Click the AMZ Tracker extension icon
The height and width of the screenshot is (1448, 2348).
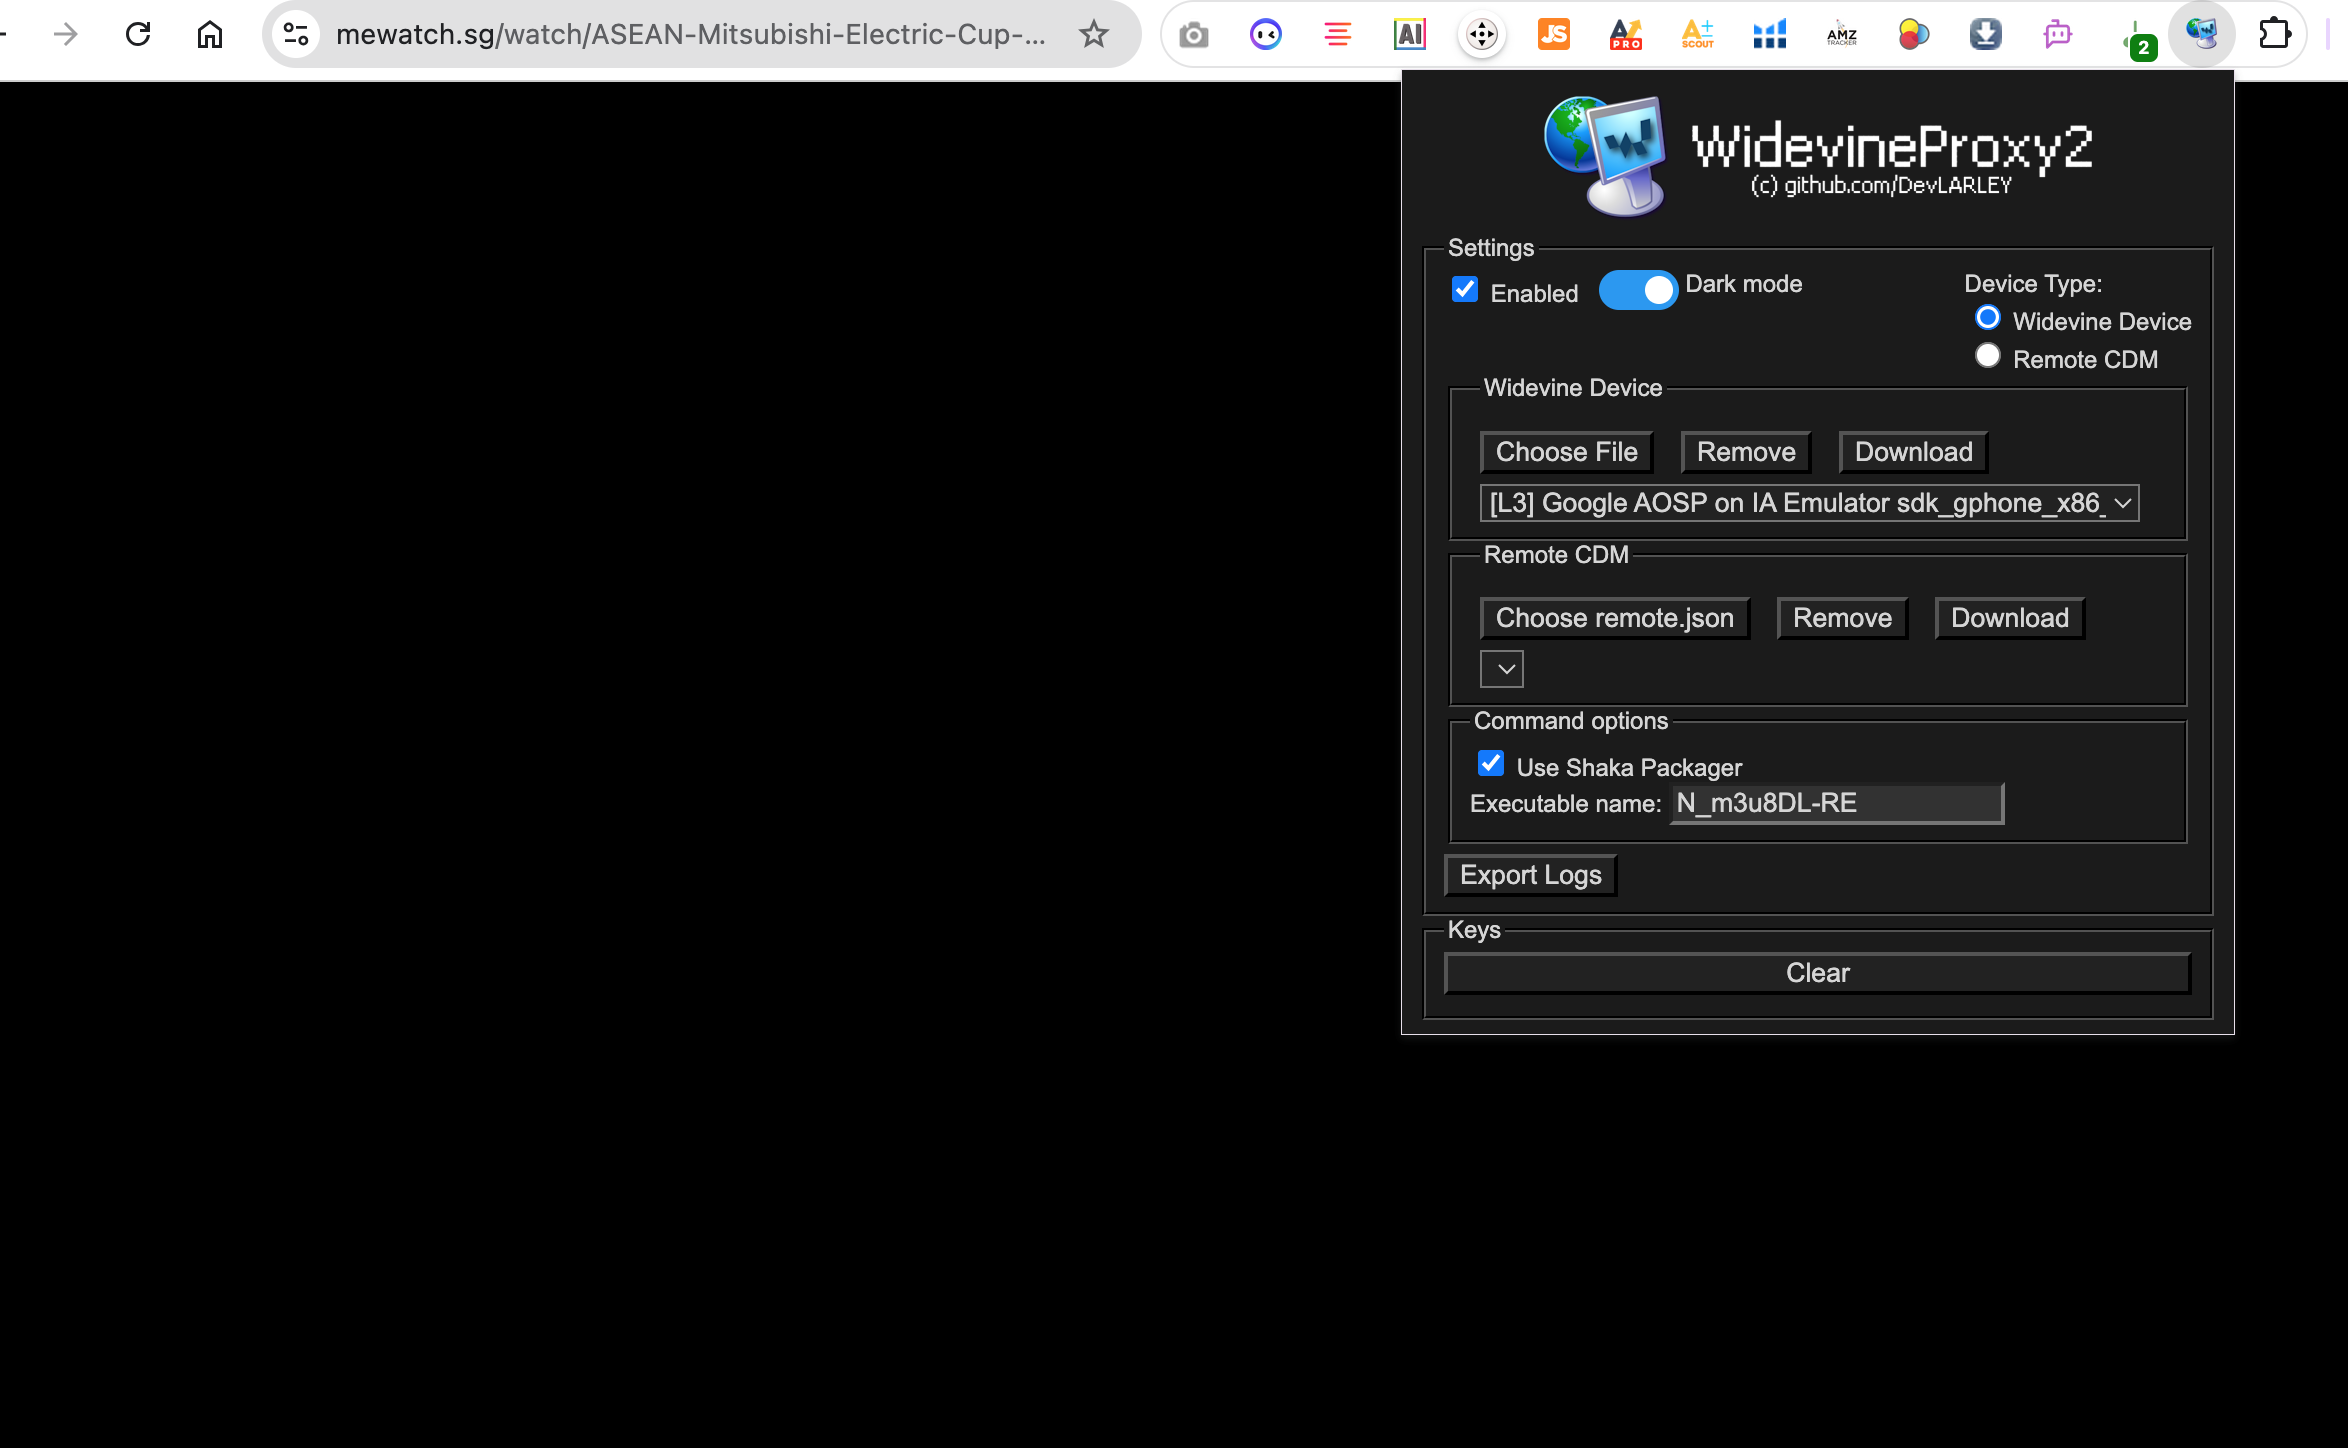(1841, 35)
